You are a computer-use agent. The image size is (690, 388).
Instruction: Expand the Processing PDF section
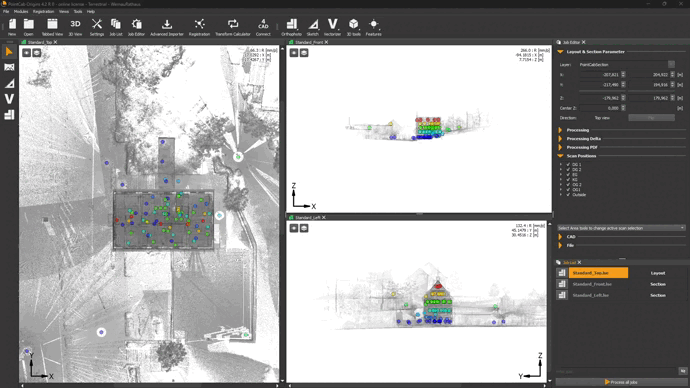coord(560,147)
